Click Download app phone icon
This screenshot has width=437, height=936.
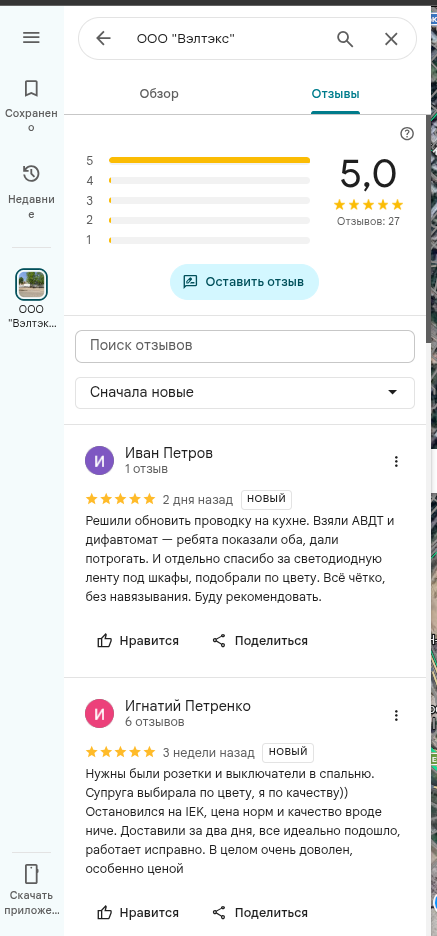[x=31, y=873]
